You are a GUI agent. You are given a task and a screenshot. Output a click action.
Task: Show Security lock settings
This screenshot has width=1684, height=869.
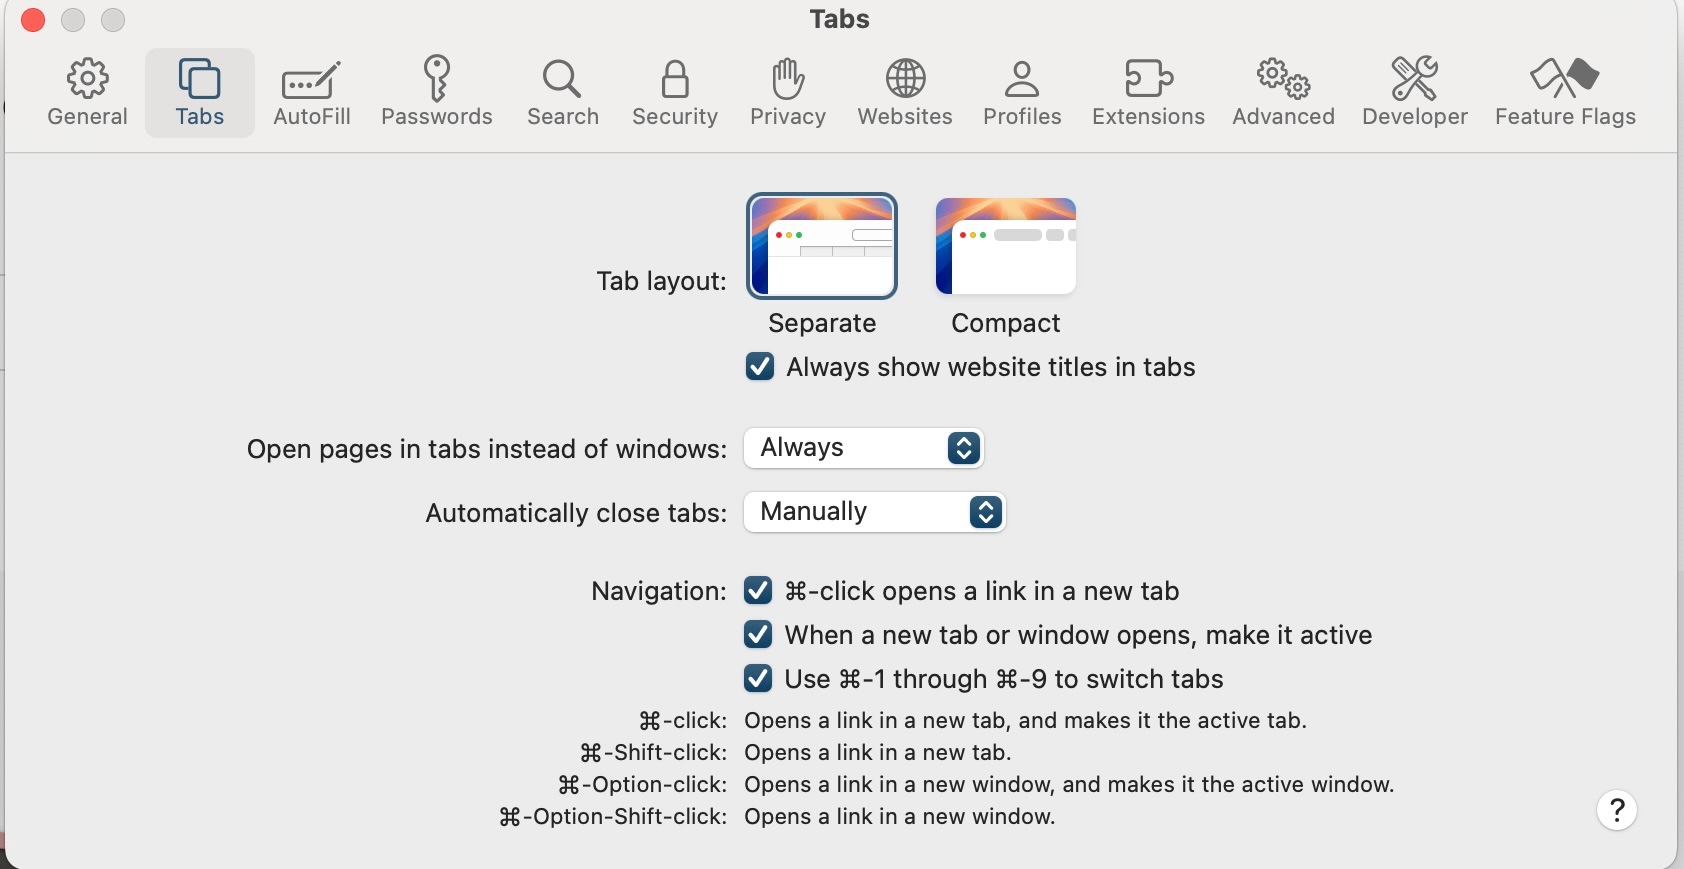(x=675, y=93)
